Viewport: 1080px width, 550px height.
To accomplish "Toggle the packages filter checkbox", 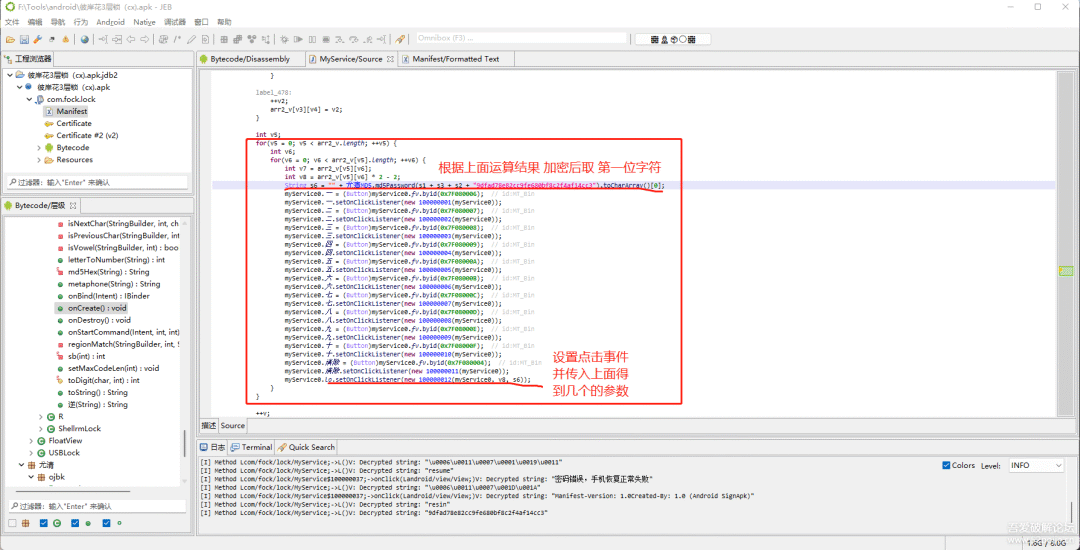I will click(12, 523).
